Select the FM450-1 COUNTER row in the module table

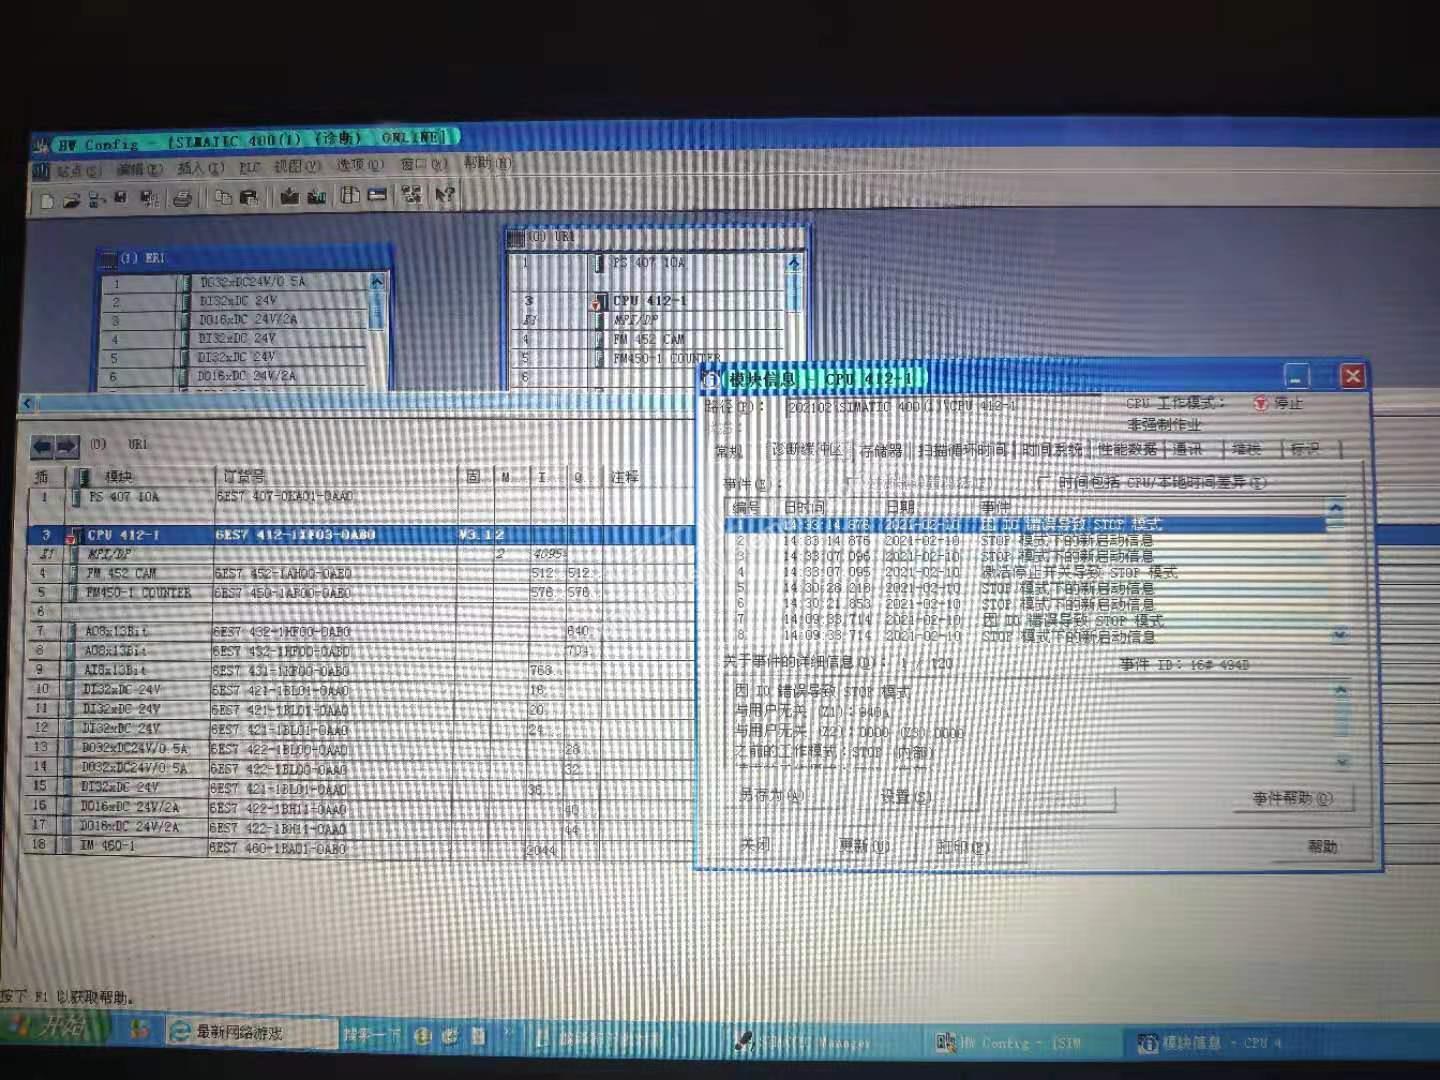click(x=360, y=593)
